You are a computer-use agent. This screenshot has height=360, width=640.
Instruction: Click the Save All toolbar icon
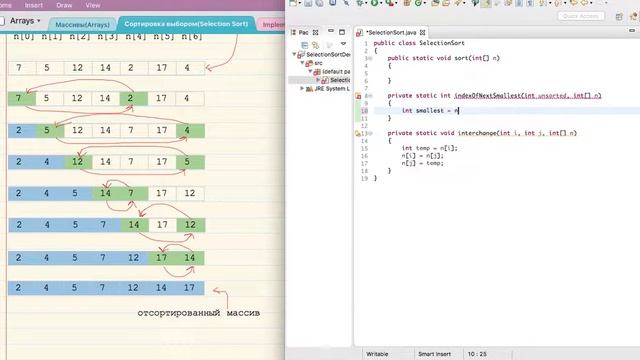(x=320, y=3)
